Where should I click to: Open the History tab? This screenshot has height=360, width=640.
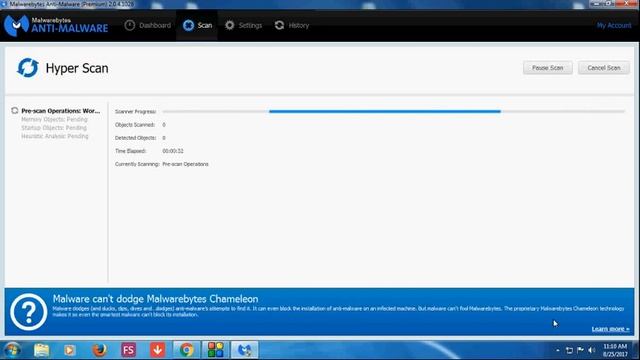point(291,25)
